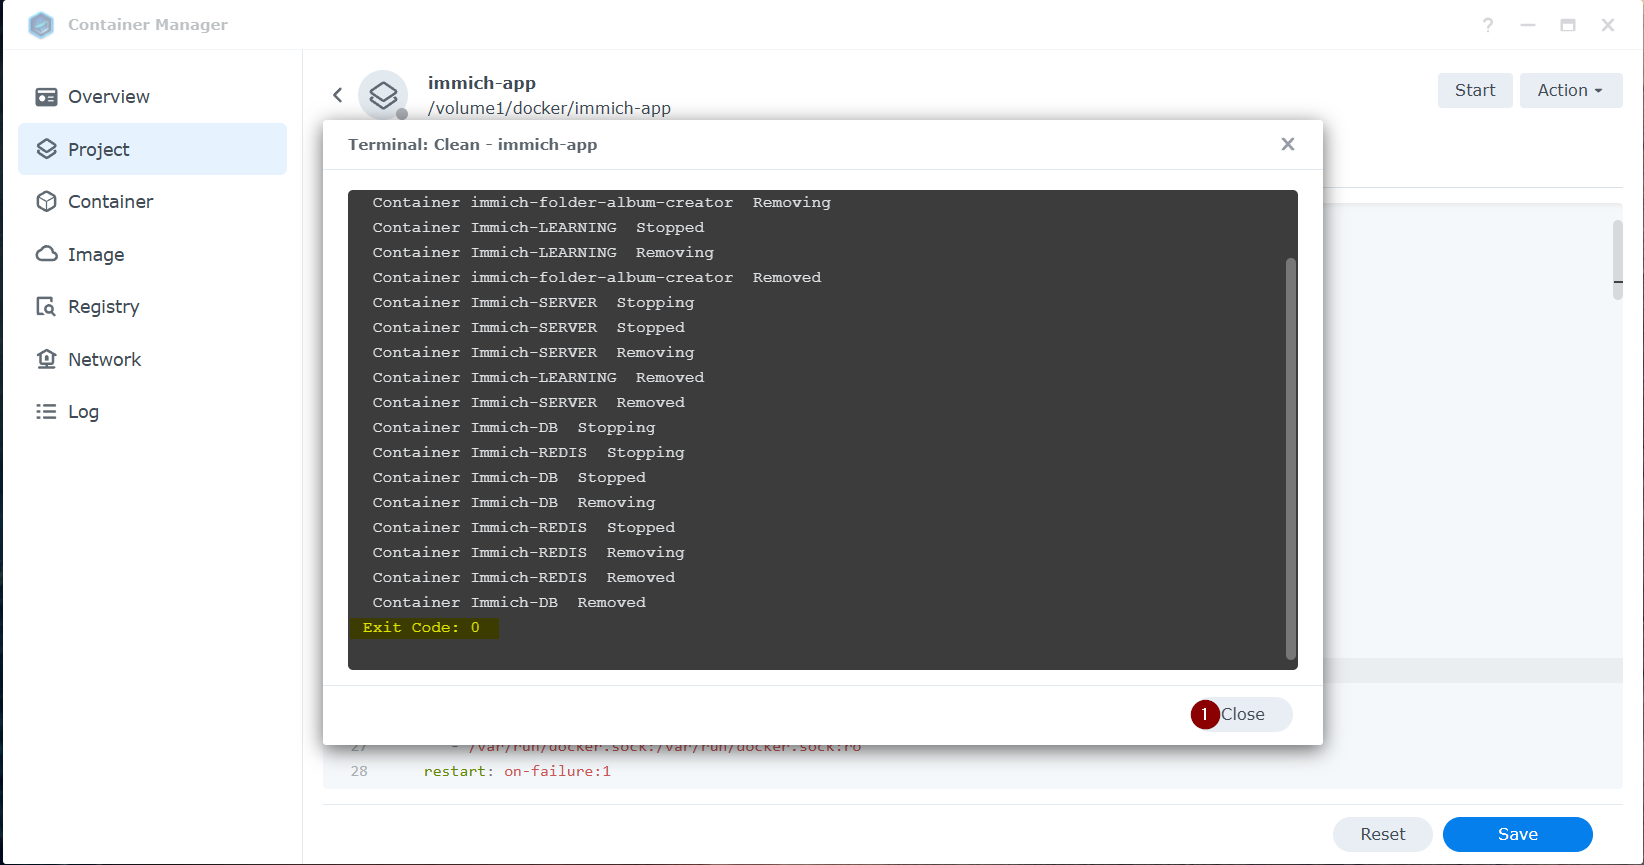Click 'Container Immich-REDIS Stopping' terminal line
This screenshot has width=1644, height=865.
(529, 453)
